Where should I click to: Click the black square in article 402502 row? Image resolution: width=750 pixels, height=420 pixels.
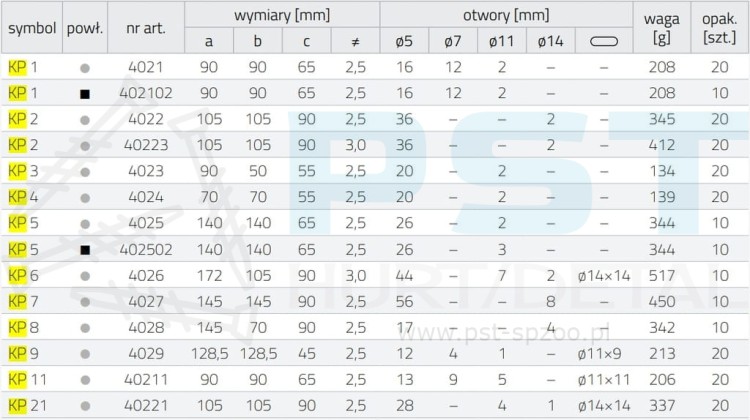(x=85, y=249)
